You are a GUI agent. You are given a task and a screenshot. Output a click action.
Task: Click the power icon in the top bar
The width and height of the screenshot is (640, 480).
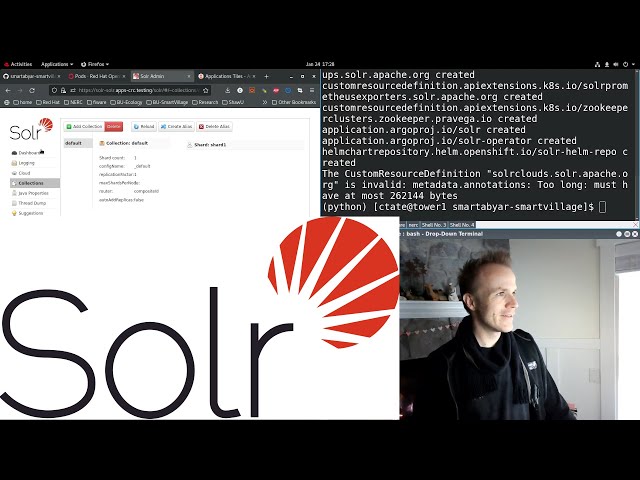[x=625, y=64]
